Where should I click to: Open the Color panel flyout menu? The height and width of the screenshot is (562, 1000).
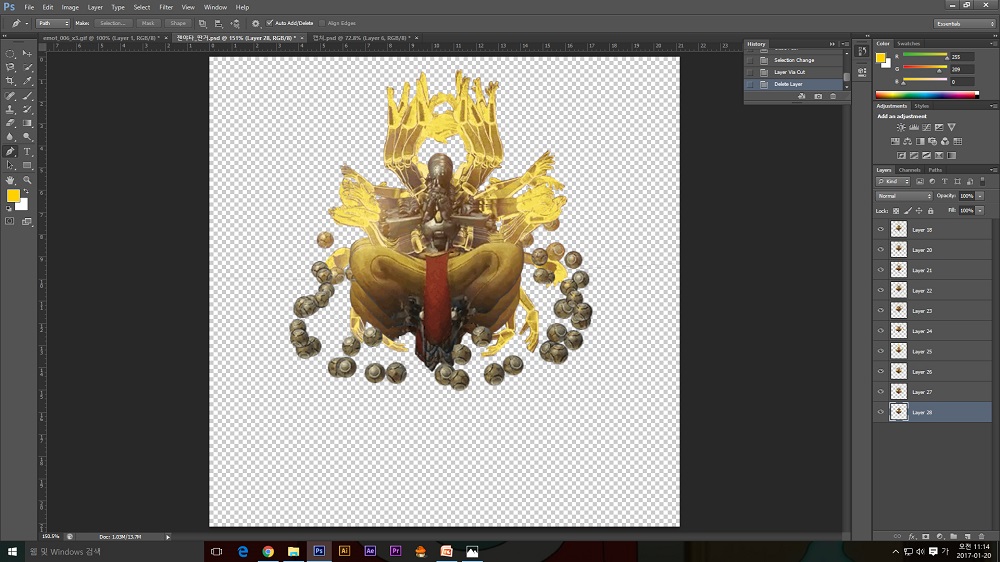[993, 43]
